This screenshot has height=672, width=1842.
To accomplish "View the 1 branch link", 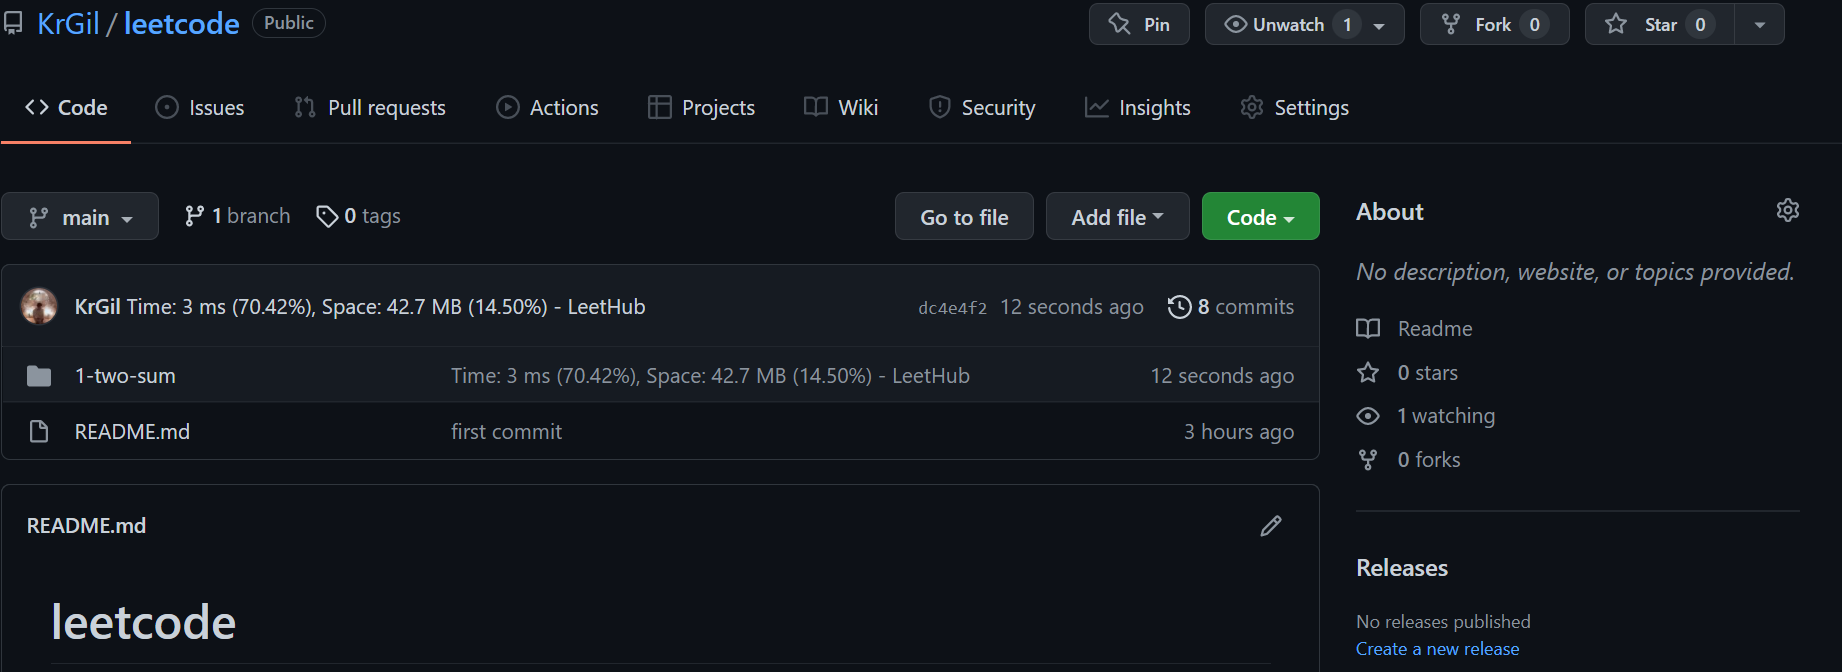I will [238, 216].
